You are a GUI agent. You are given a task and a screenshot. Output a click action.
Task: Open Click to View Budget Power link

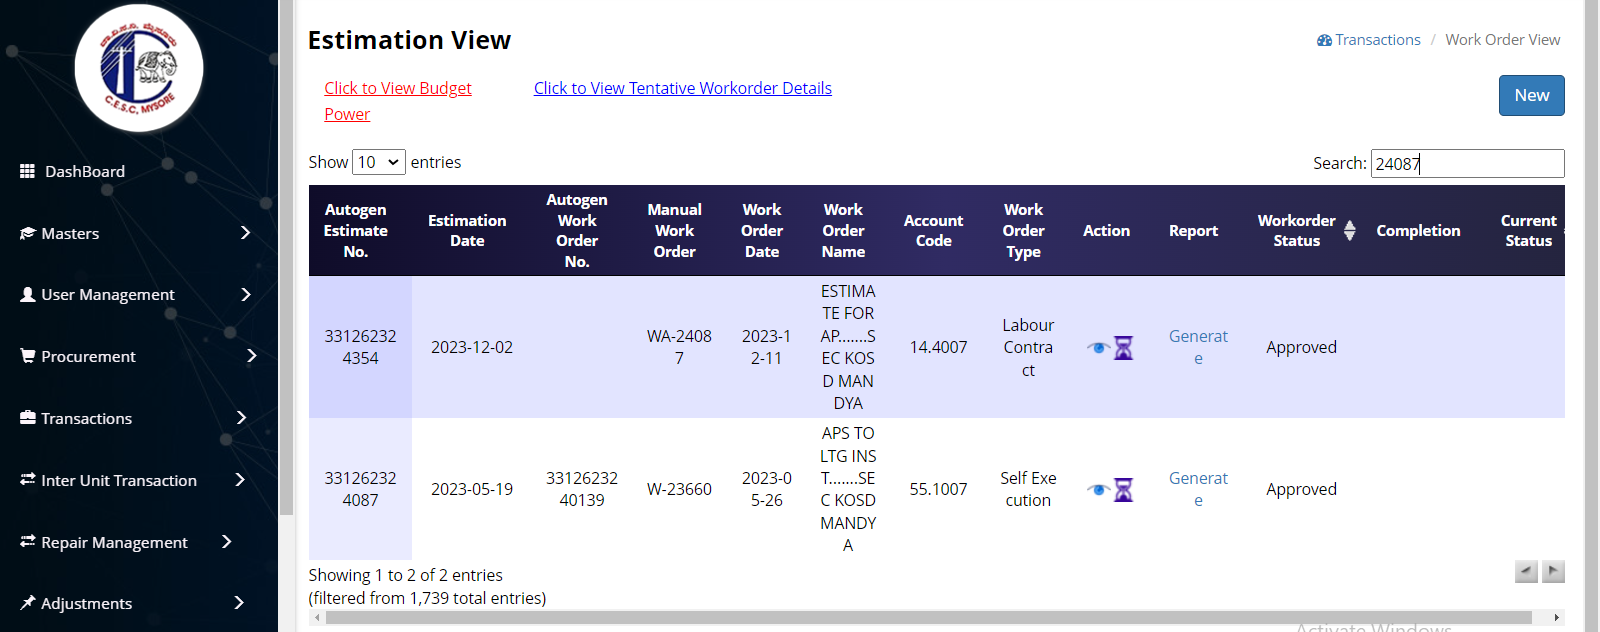coord(398,101)
